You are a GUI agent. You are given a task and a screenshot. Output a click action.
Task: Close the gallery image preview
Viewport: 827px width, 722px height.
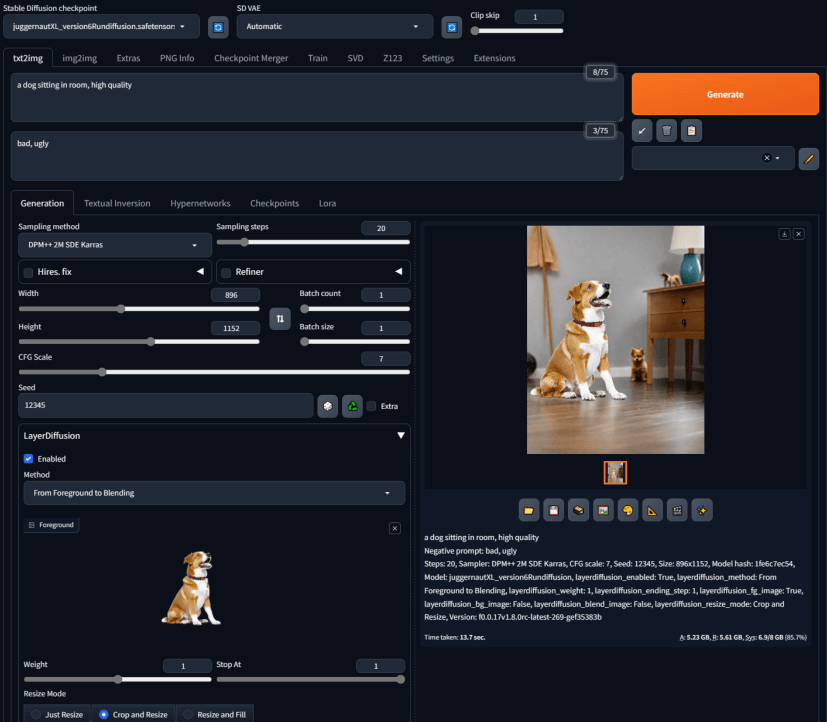click(x=799, y=234)
